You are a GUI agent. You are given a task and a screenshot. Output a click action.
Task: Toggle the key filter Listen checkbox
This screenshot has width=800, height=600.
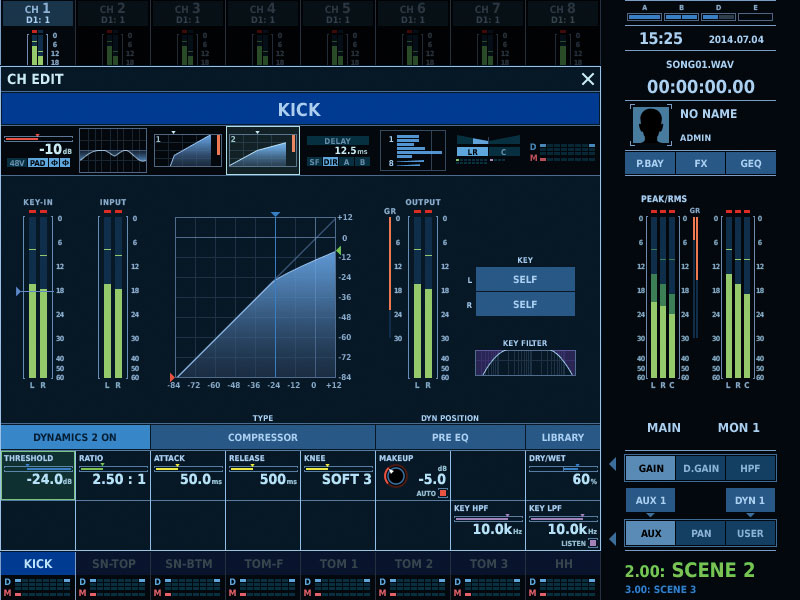click(593, 543)
